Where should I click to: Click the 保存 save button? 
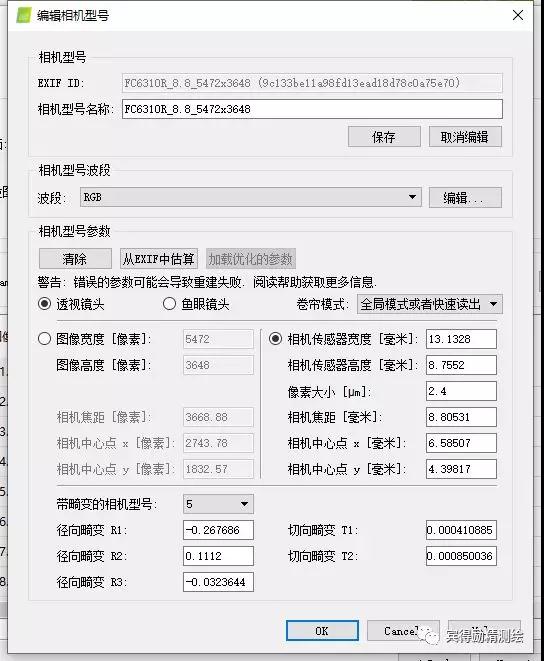click(x=384, y=137)
